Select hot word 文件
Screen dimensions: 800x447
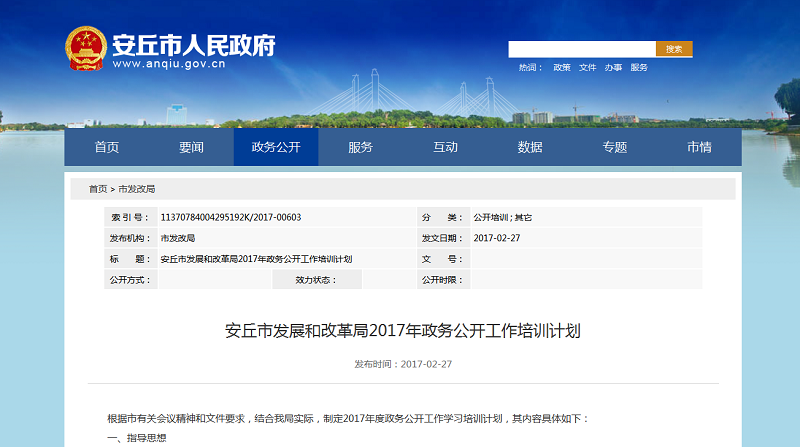click(x=587, y=67)
